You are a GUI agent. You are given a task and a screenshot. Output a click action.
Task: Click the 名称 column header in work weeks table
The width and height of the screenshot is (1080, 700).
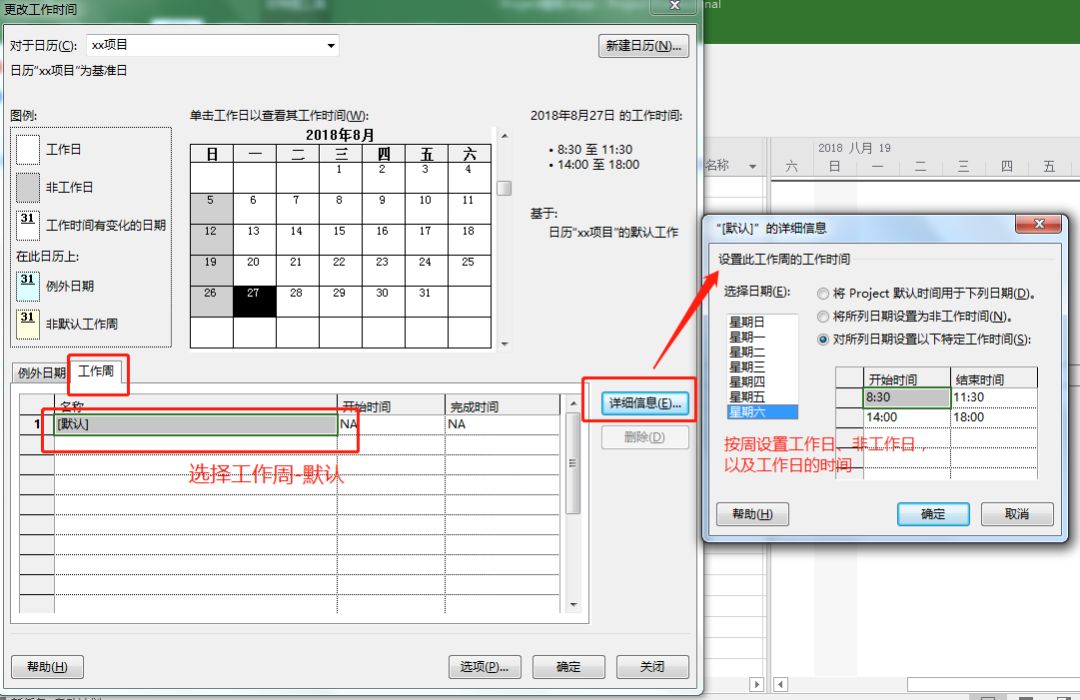pyautogui.click(x=196, y=405)
